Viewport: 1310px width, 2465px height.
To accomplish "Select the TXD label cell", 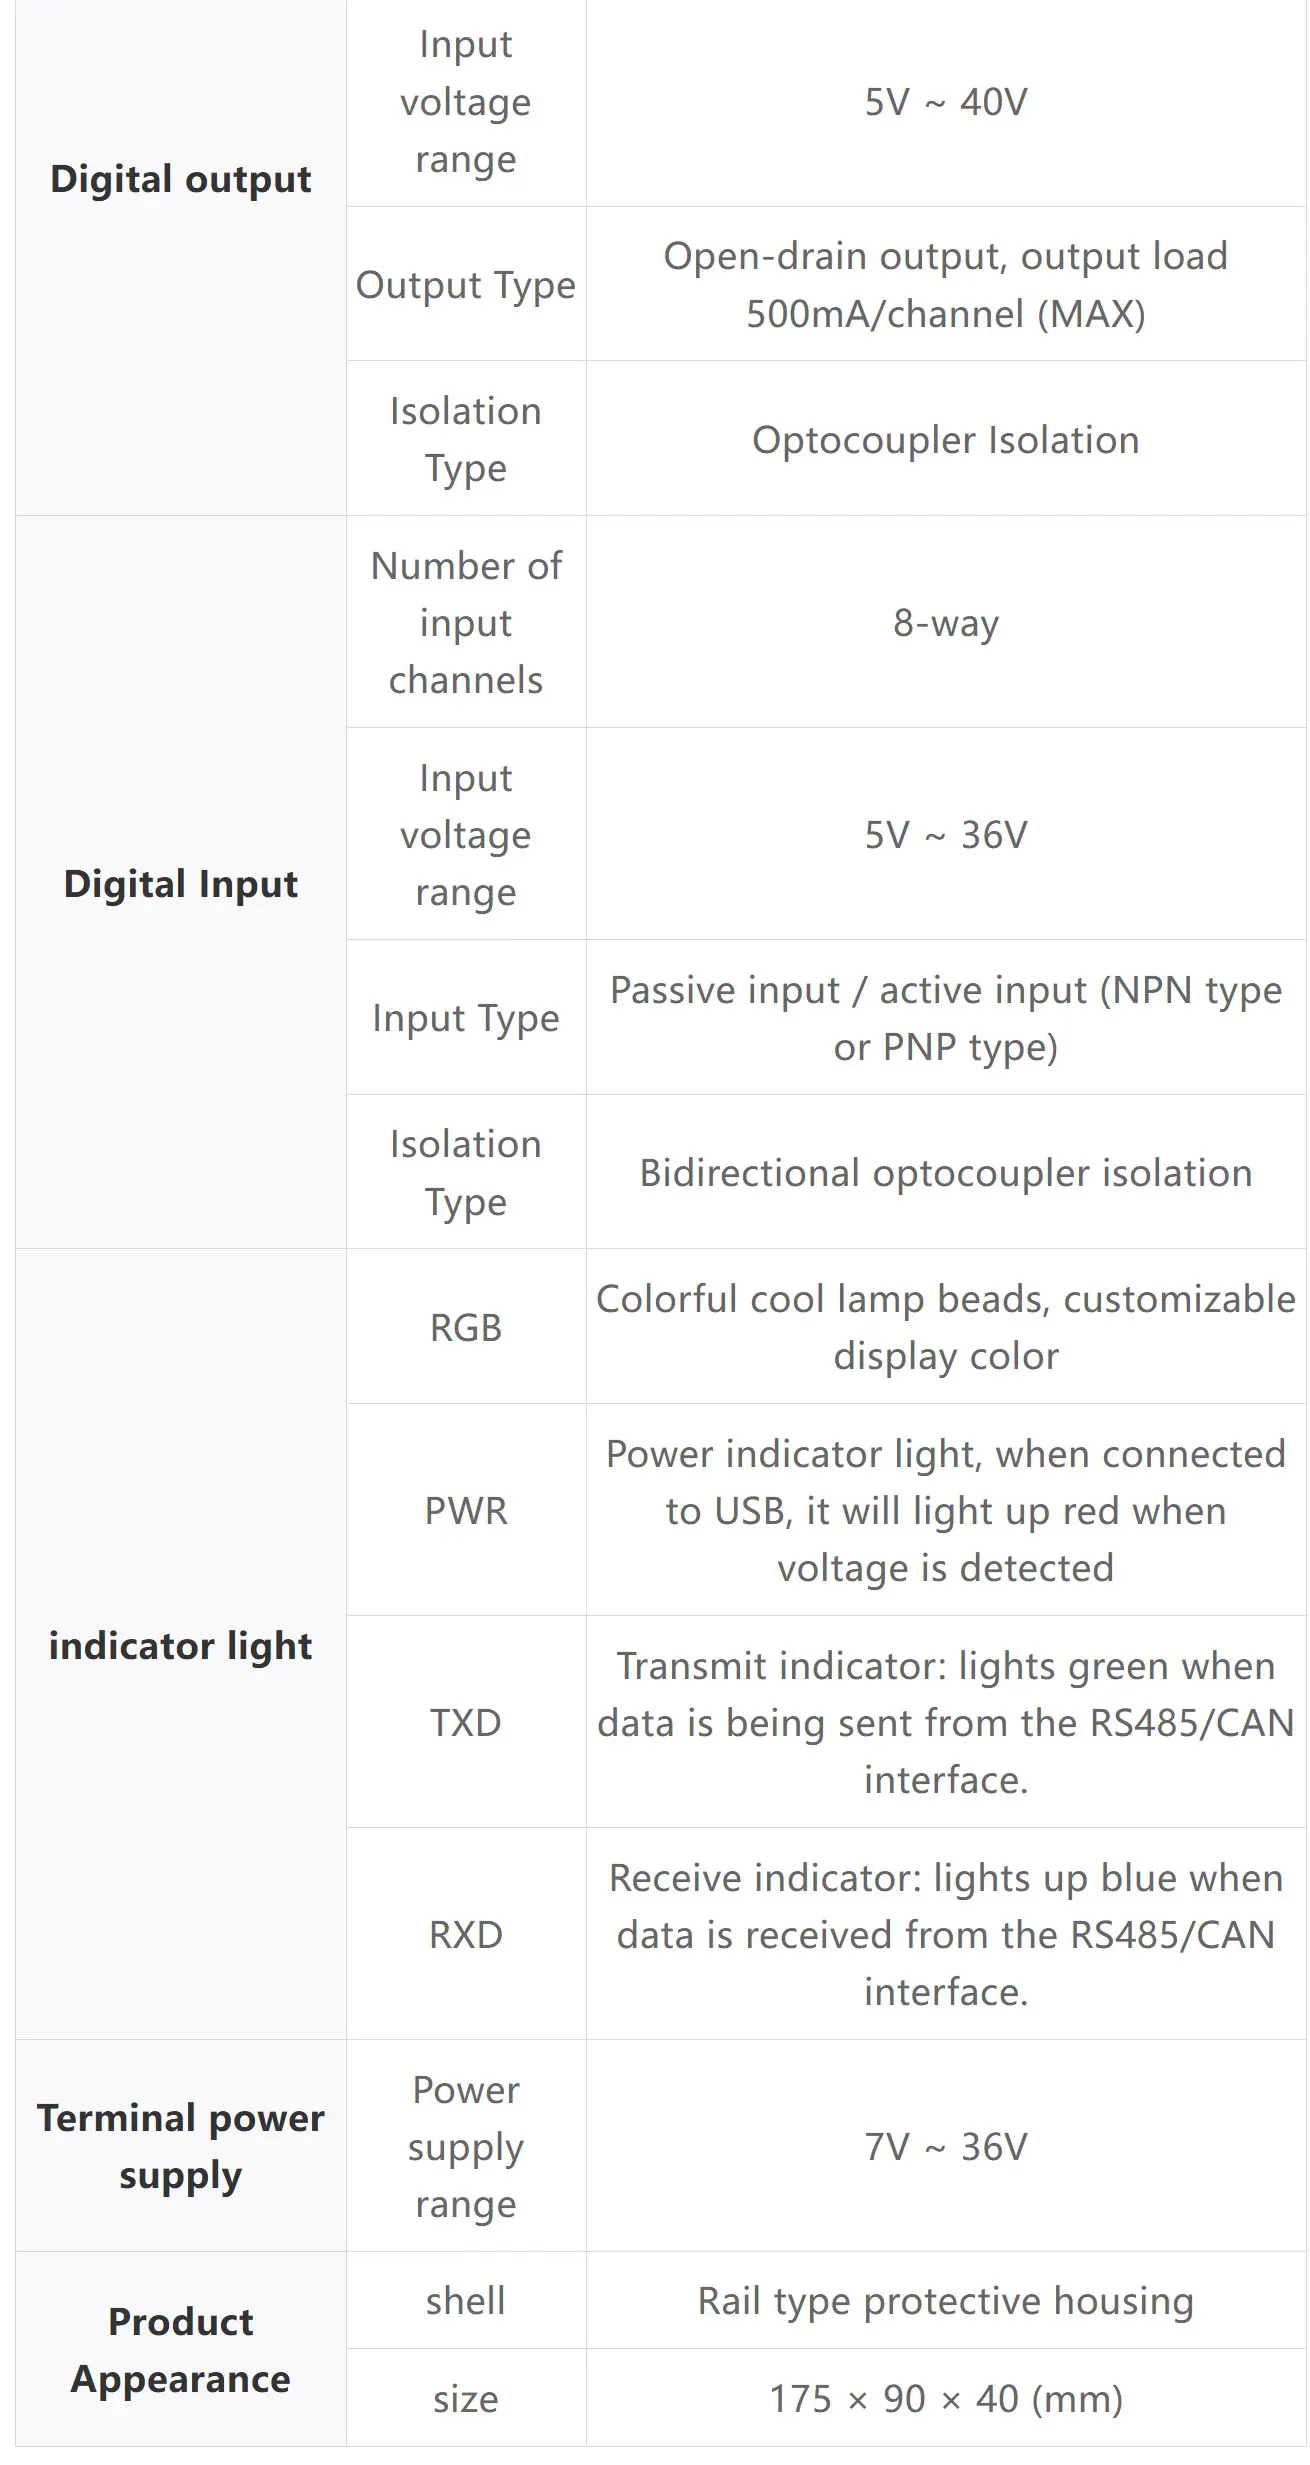I will click(x=466, y=1722).
